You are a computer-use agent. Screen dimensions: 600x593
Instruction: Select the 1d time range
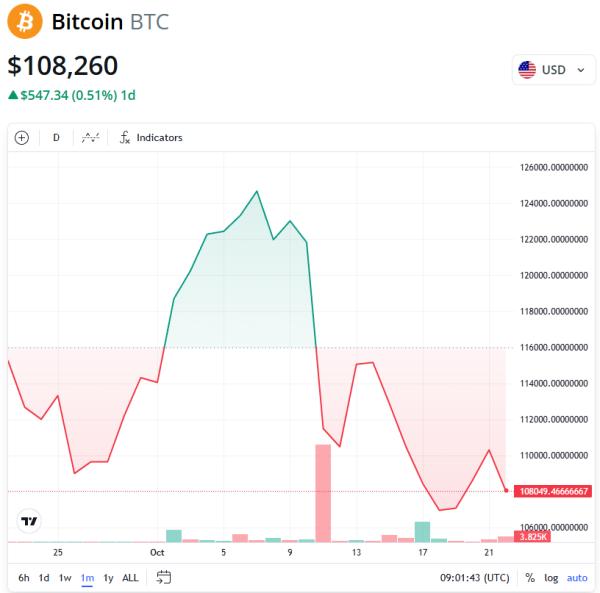click(x=44, y=578)
